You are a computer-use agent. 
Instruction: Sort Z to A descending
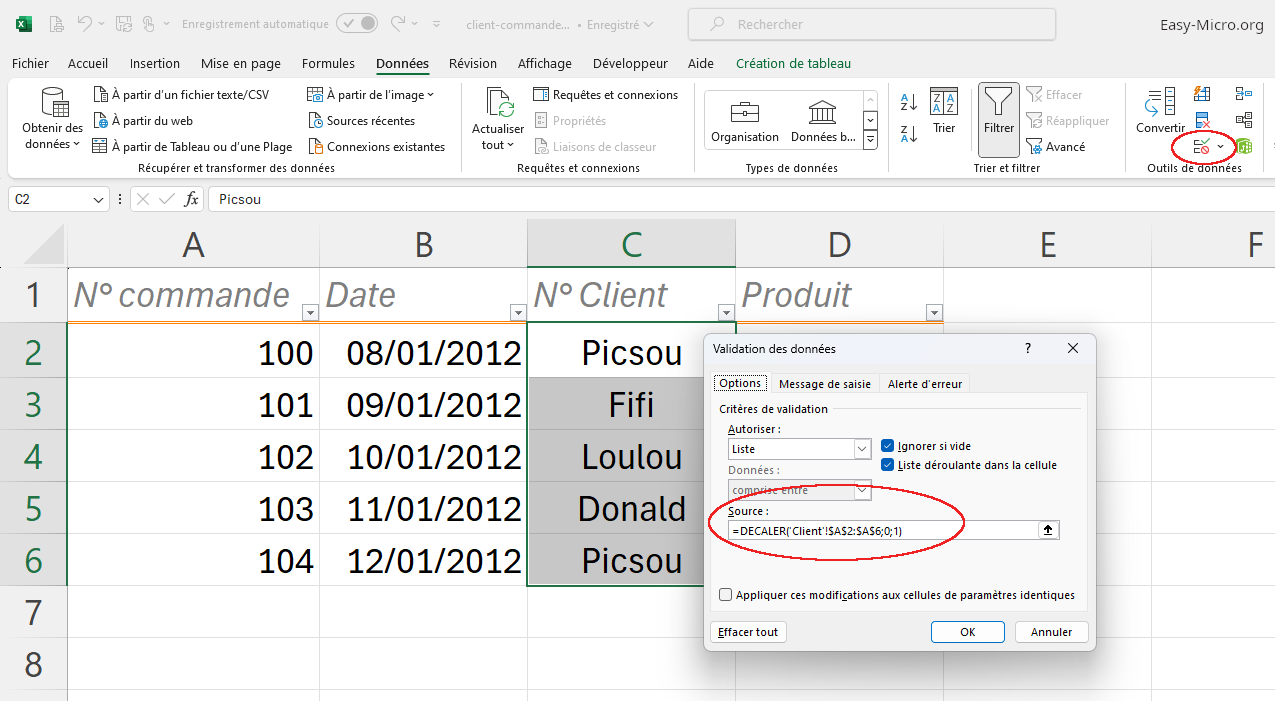[909, 134]
